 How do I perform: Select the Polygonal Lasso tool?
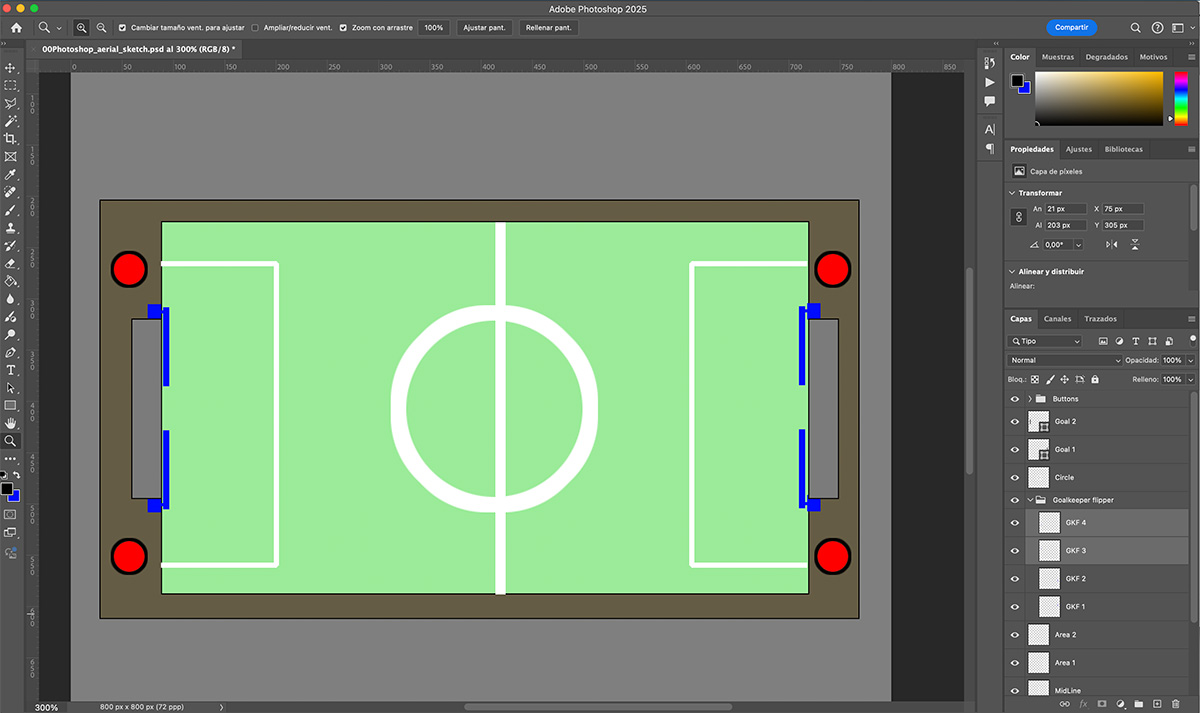pos(11,103)
